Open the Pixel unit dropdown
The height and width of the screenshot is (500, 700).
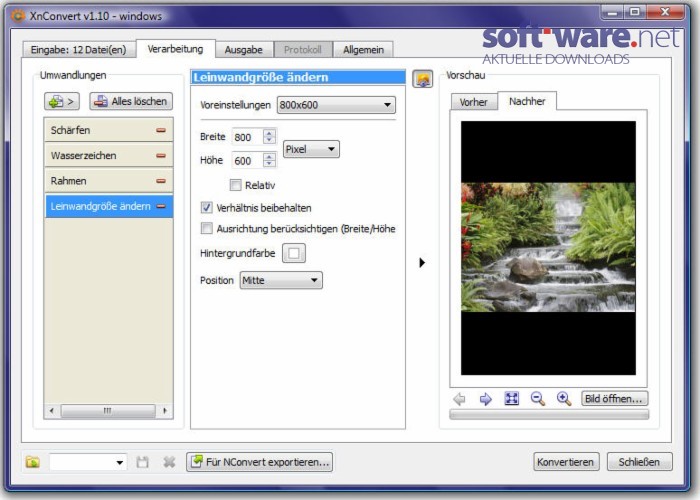click(311, 149)
